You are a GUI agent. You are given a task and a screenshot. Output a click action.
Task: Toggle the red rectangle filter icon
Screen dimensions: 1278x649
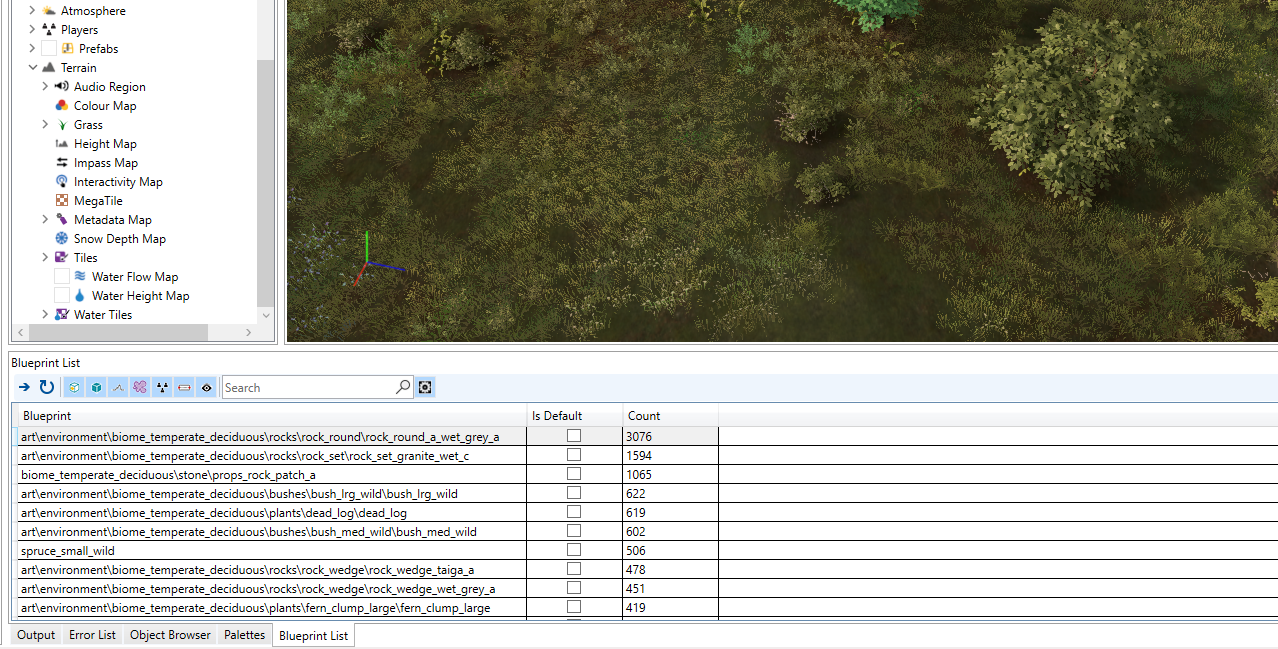[184, 387]
